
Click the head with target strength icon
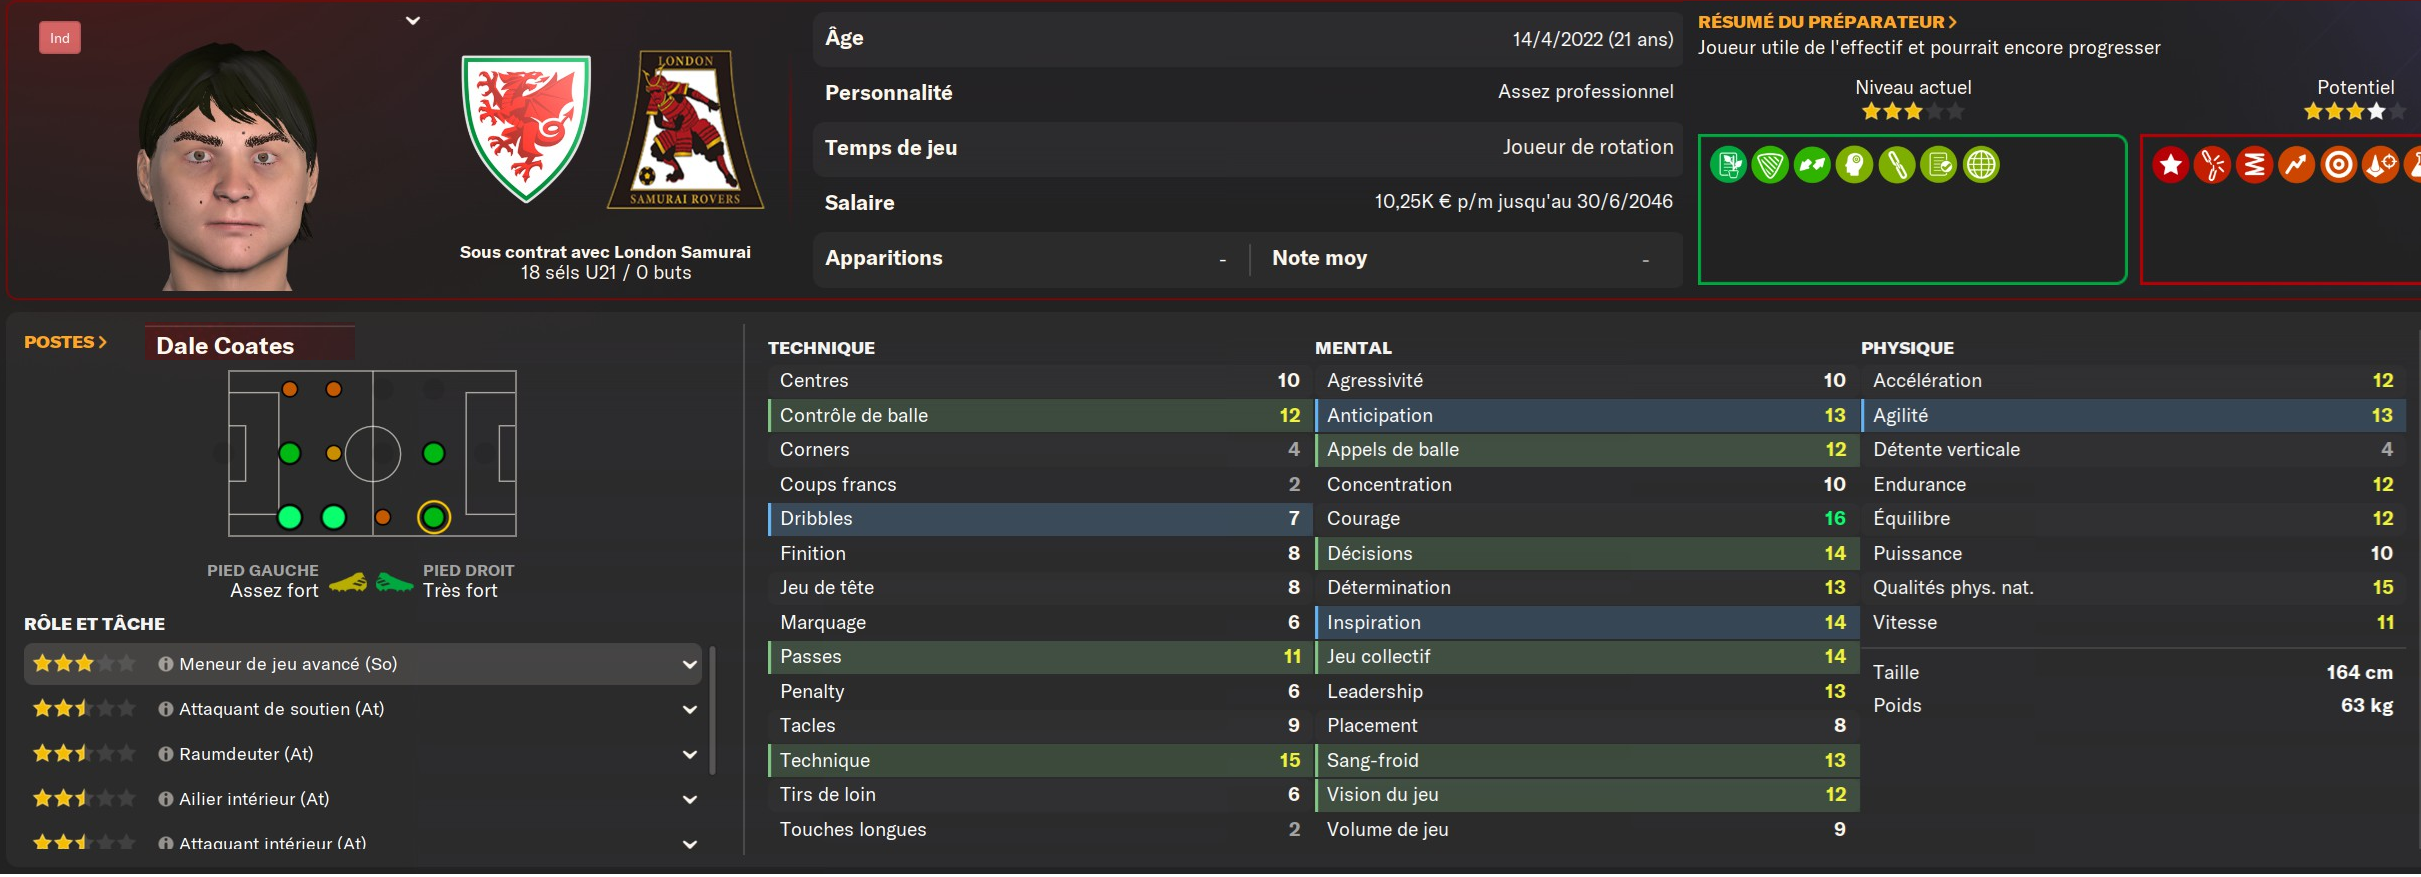click(1854, 165)
